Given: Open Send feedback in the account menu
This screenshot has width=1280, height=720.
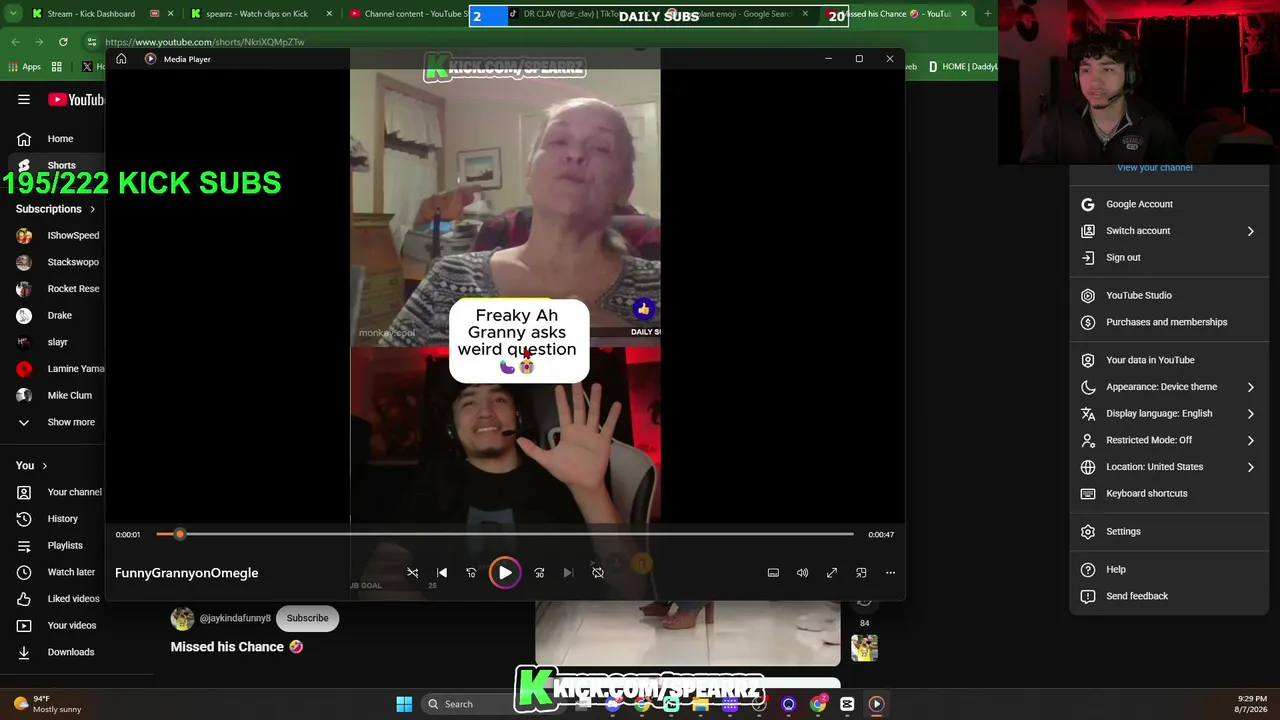Looking at the screenshot, I should point(1170,596).
